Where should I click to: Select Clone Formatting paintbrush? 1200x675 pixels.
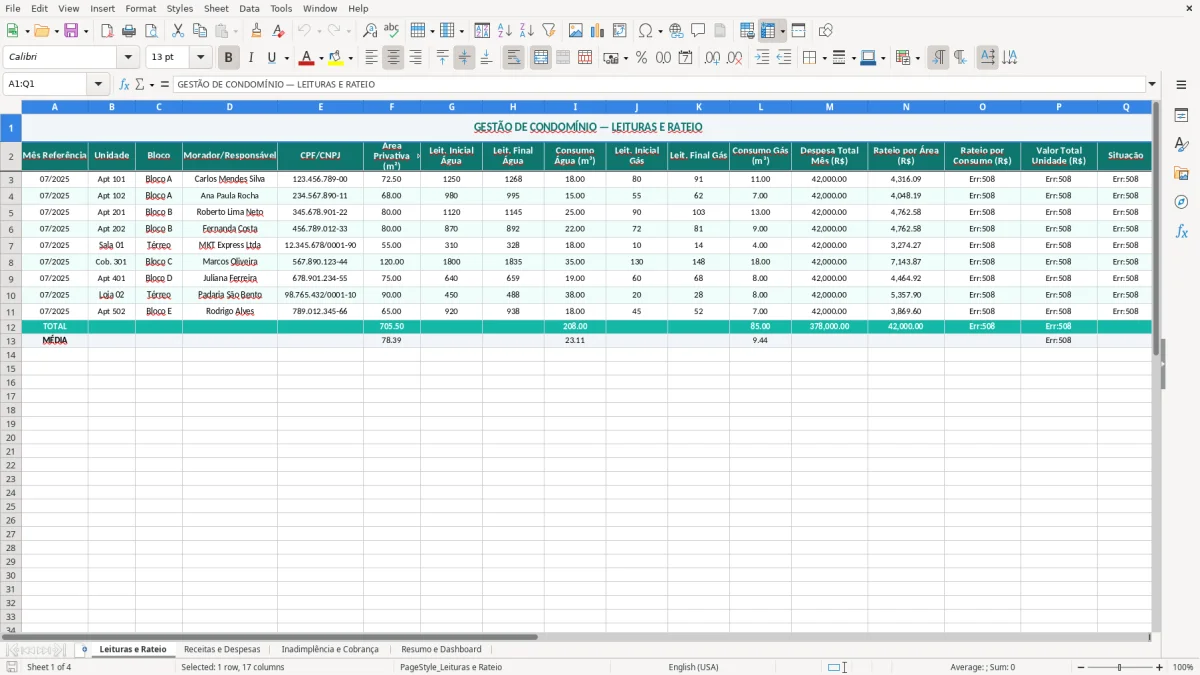256,31
